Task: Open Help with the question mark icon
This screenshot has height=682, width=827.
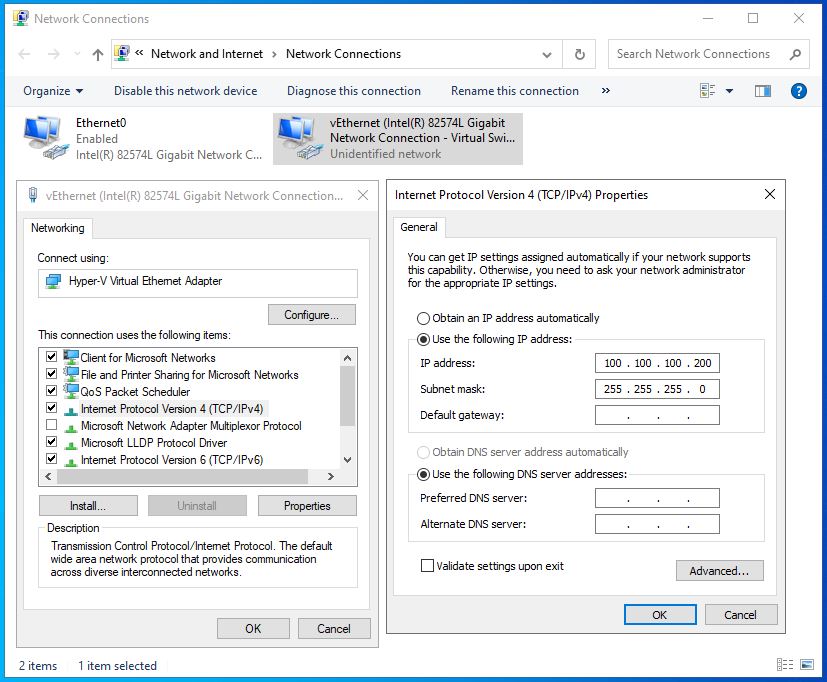Action: point(799,91)
